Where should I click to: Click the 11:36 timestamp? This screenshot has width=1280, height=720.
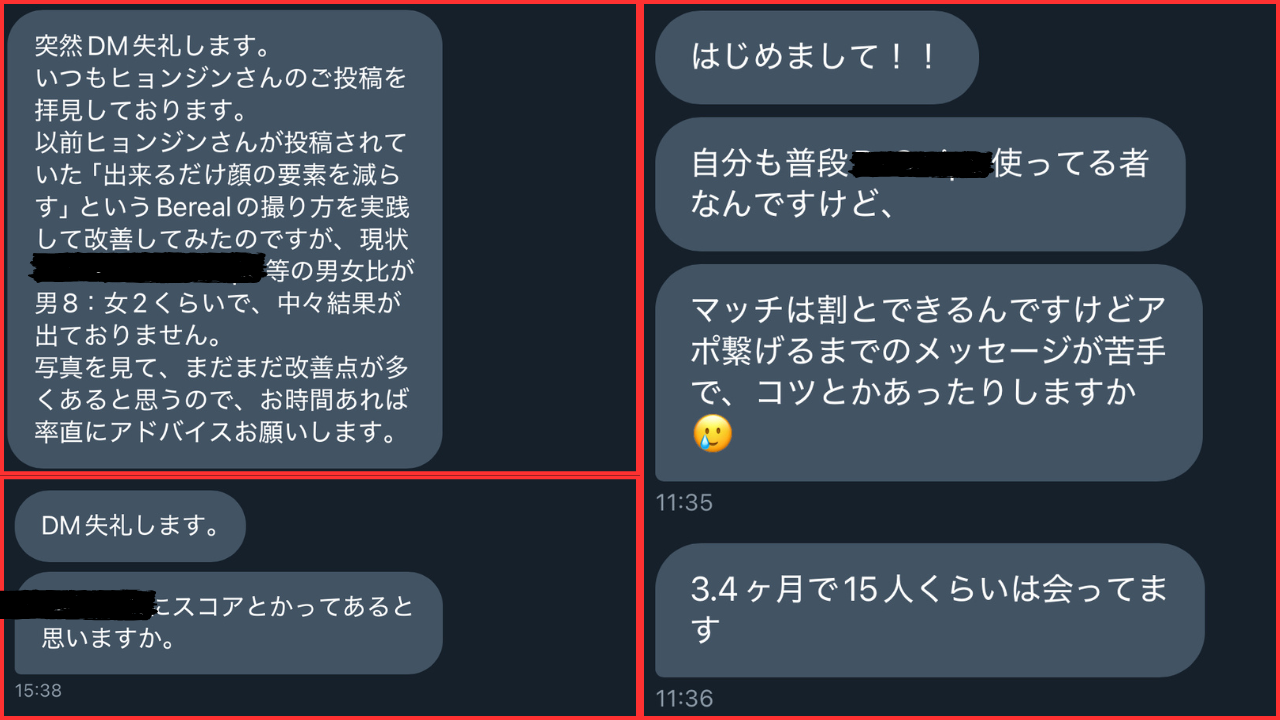684,699
